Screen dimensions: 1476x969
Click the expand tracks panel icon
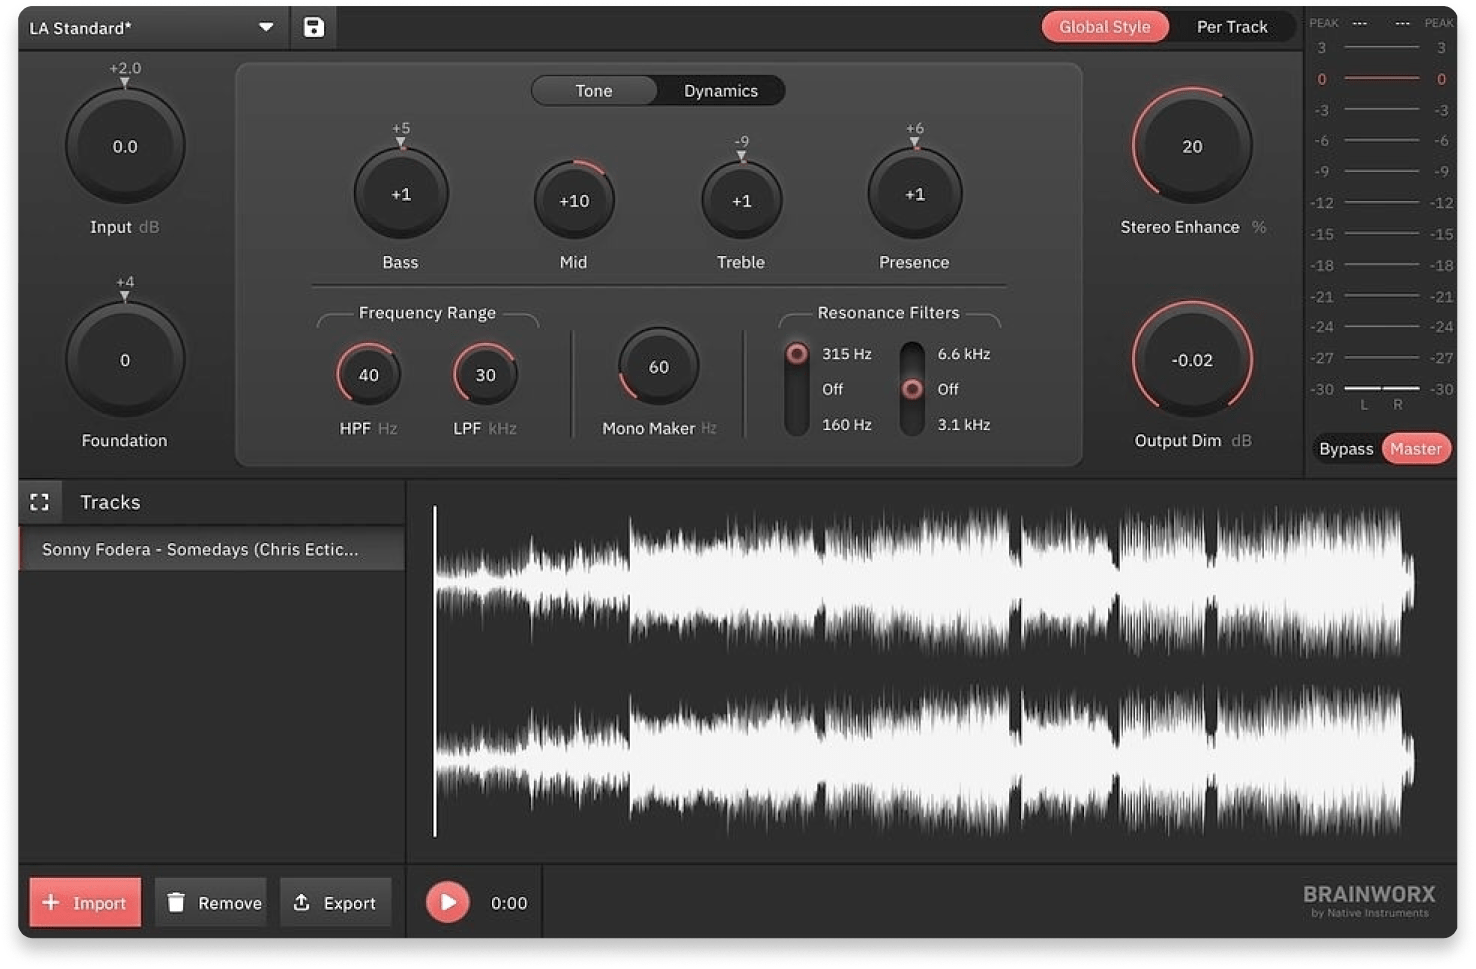click(x=40, y=502)
